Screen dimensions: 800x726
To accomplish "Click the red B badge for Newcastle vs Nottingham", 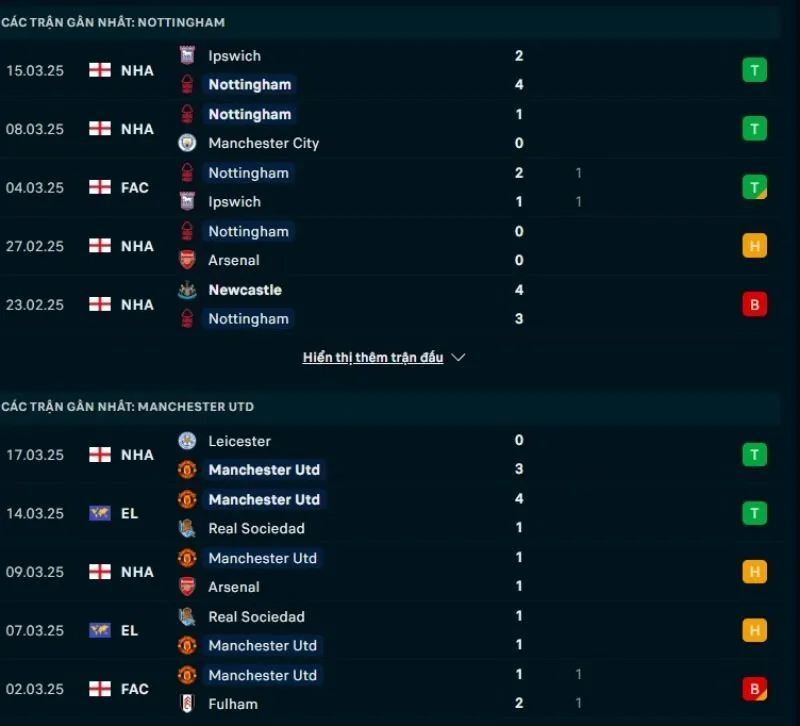I will click(x=754, y=304).
